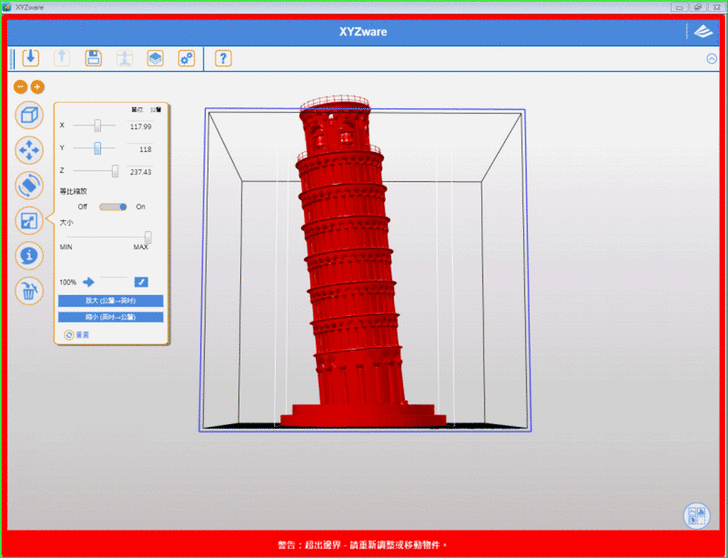Open the Help question mark icon

tap(223, 58)
